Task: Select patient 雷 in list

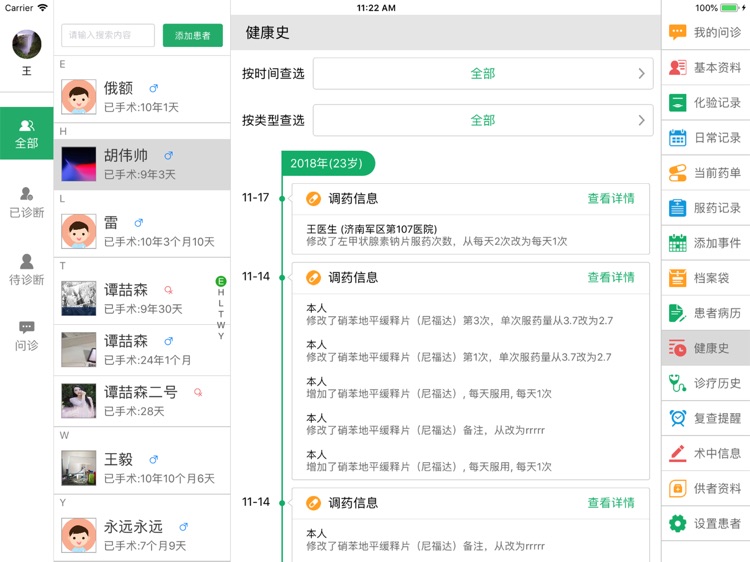Action: pos(142,231)
